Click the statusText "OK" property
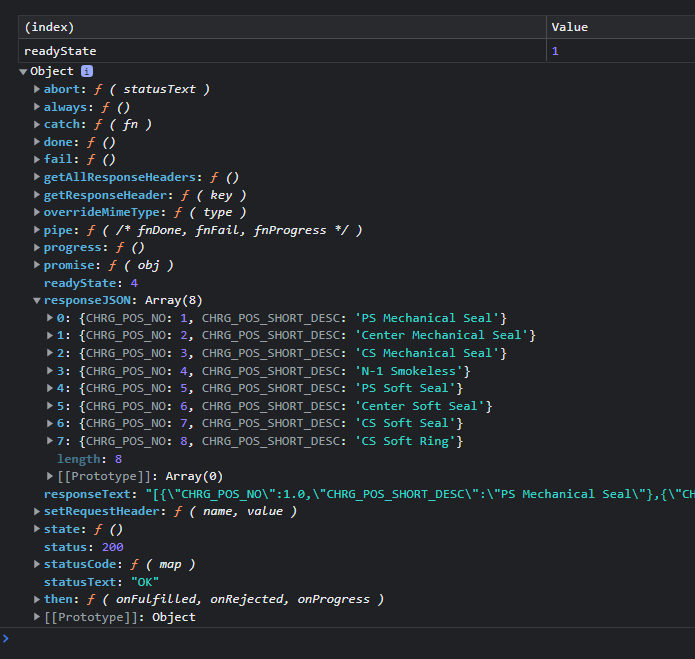The image size is (695, 659). (x=102, y=582)
